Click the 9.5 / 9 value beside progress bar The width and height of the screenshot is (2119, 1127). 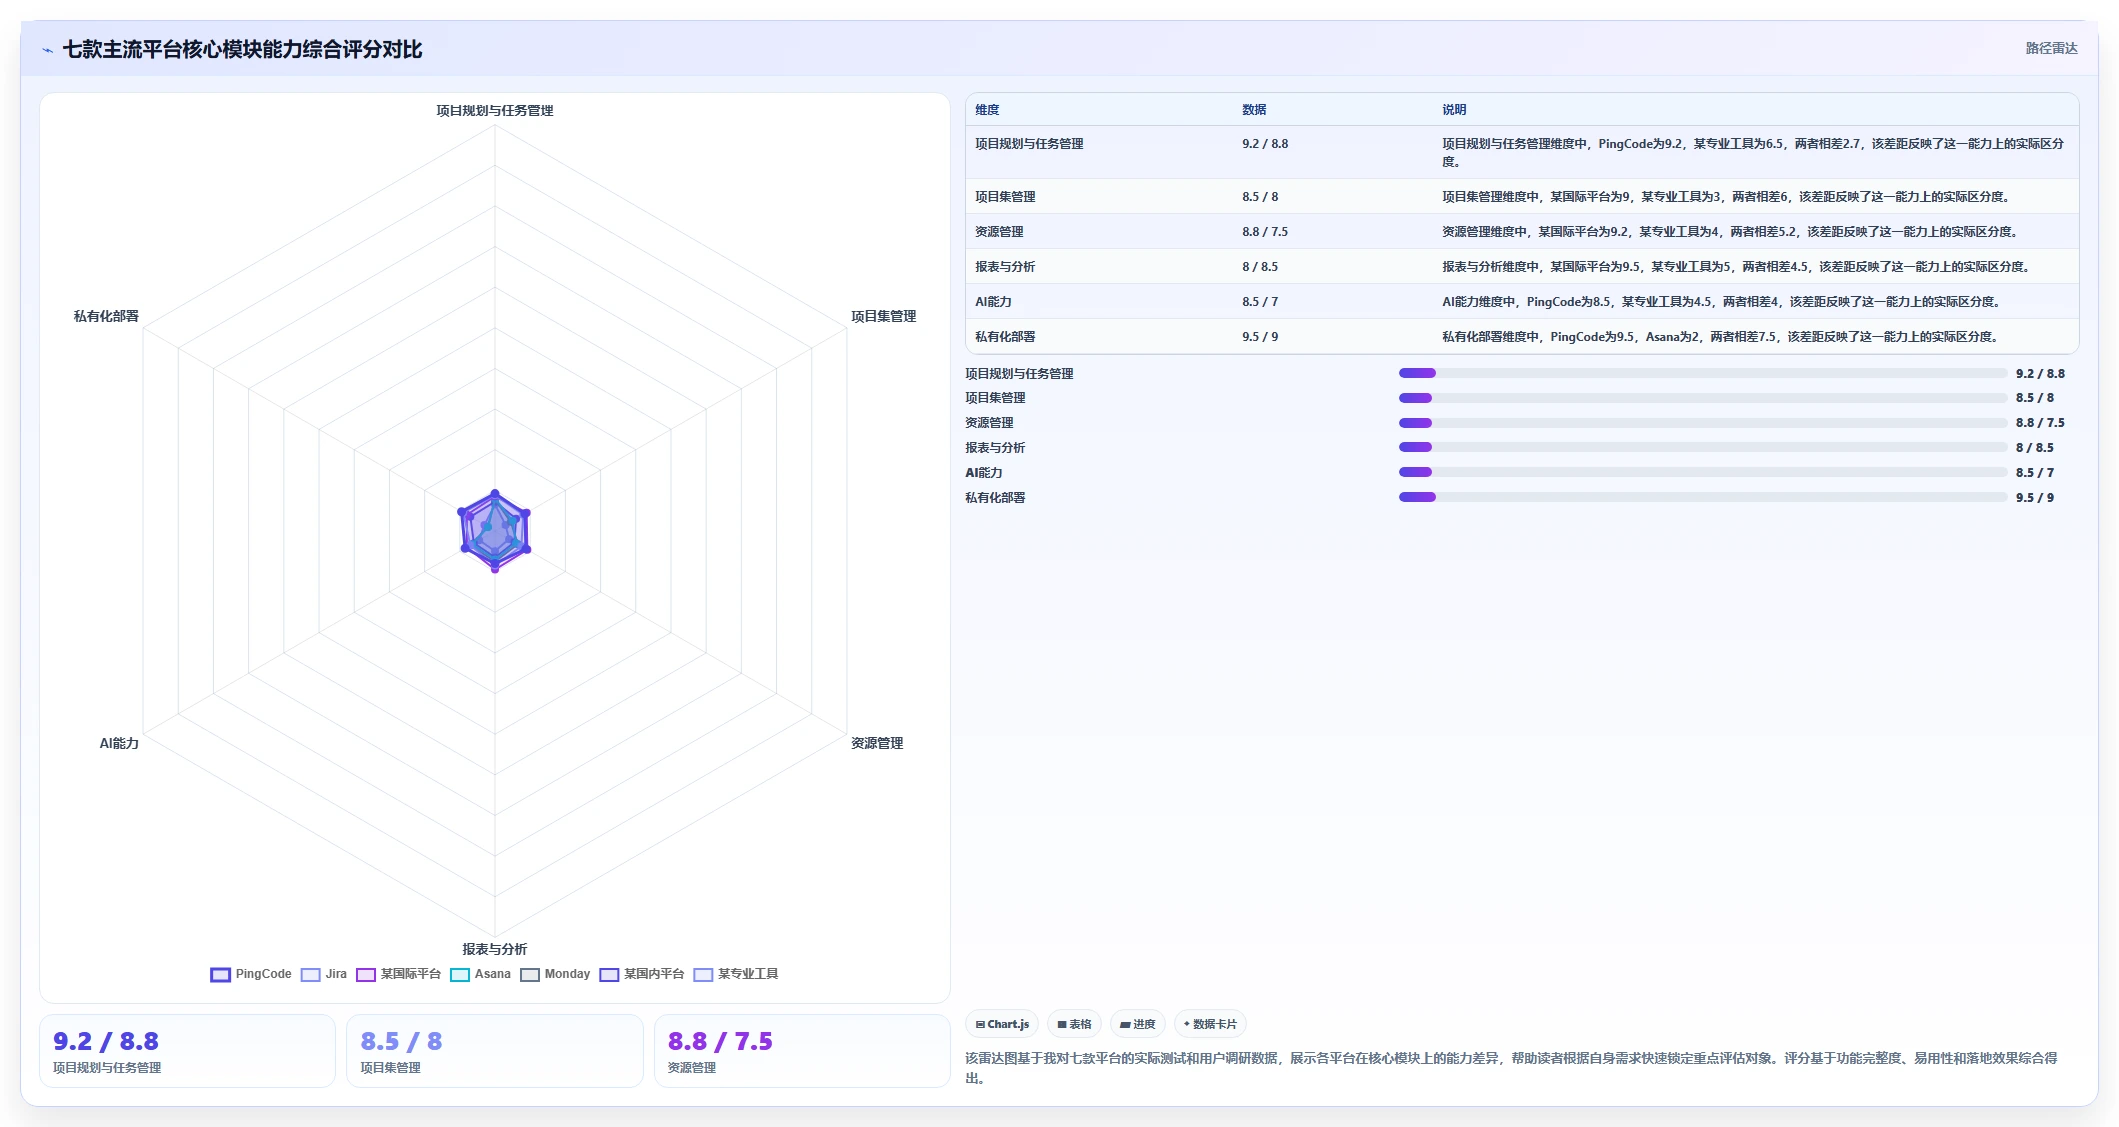2035,498
